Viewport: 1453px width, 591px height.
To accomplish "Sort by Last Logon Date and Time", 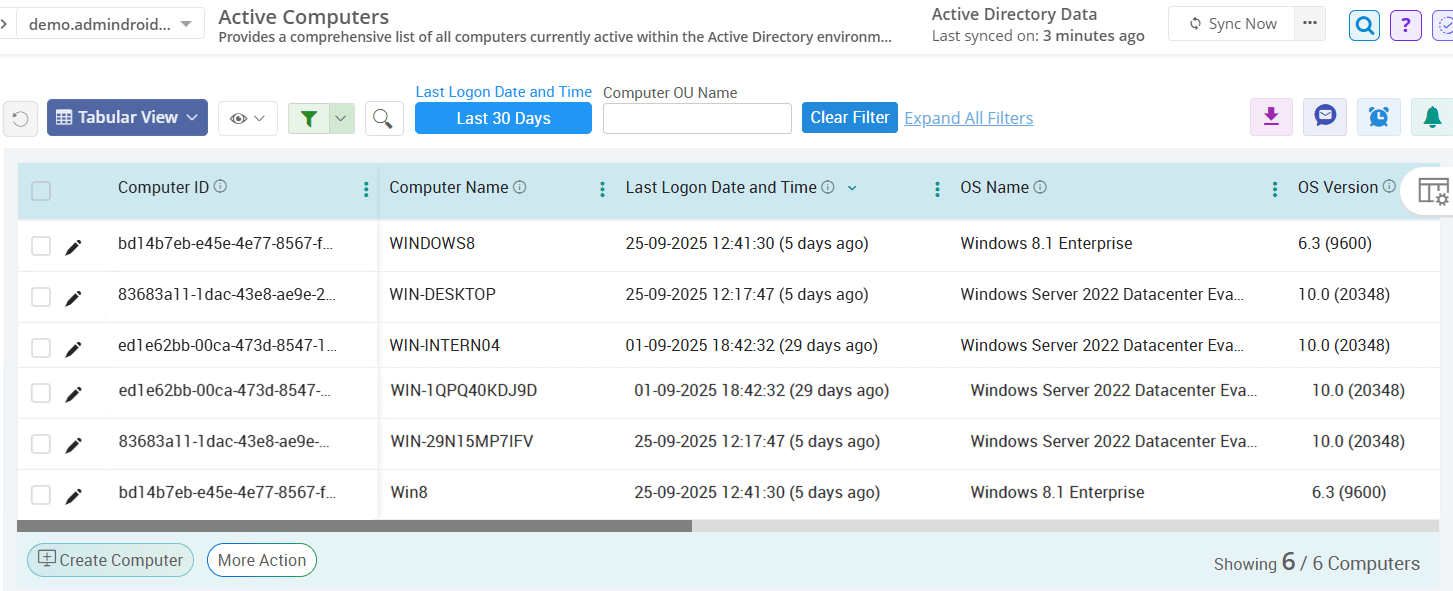I will 852,187.
